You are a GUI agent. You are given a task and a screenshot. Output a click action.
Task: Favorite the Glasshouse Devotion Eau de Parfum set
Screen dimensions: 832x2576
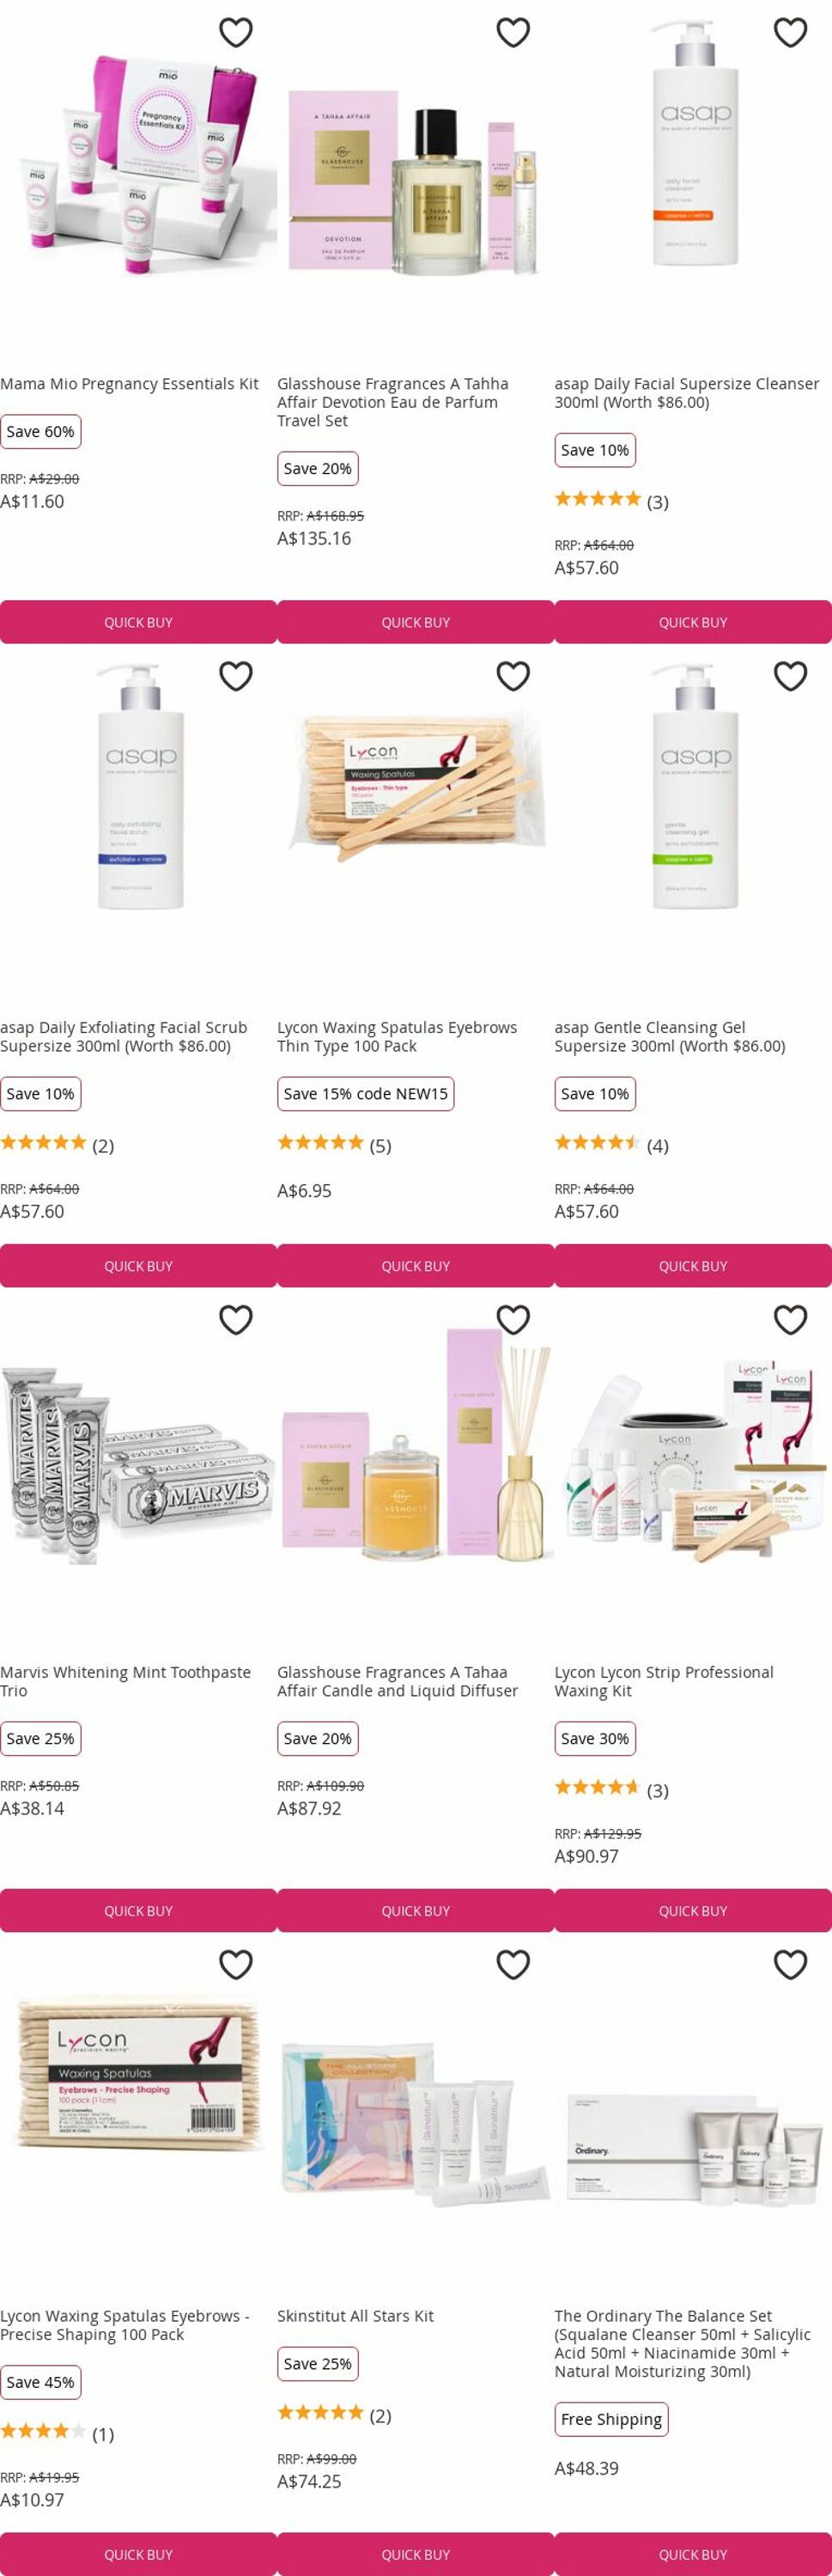coord(513,33)
